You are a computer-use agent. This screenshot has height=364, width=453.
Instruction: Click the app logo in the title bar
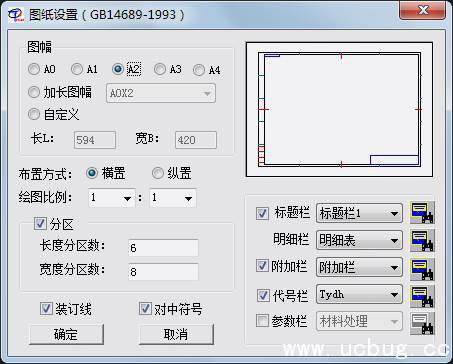16,15
